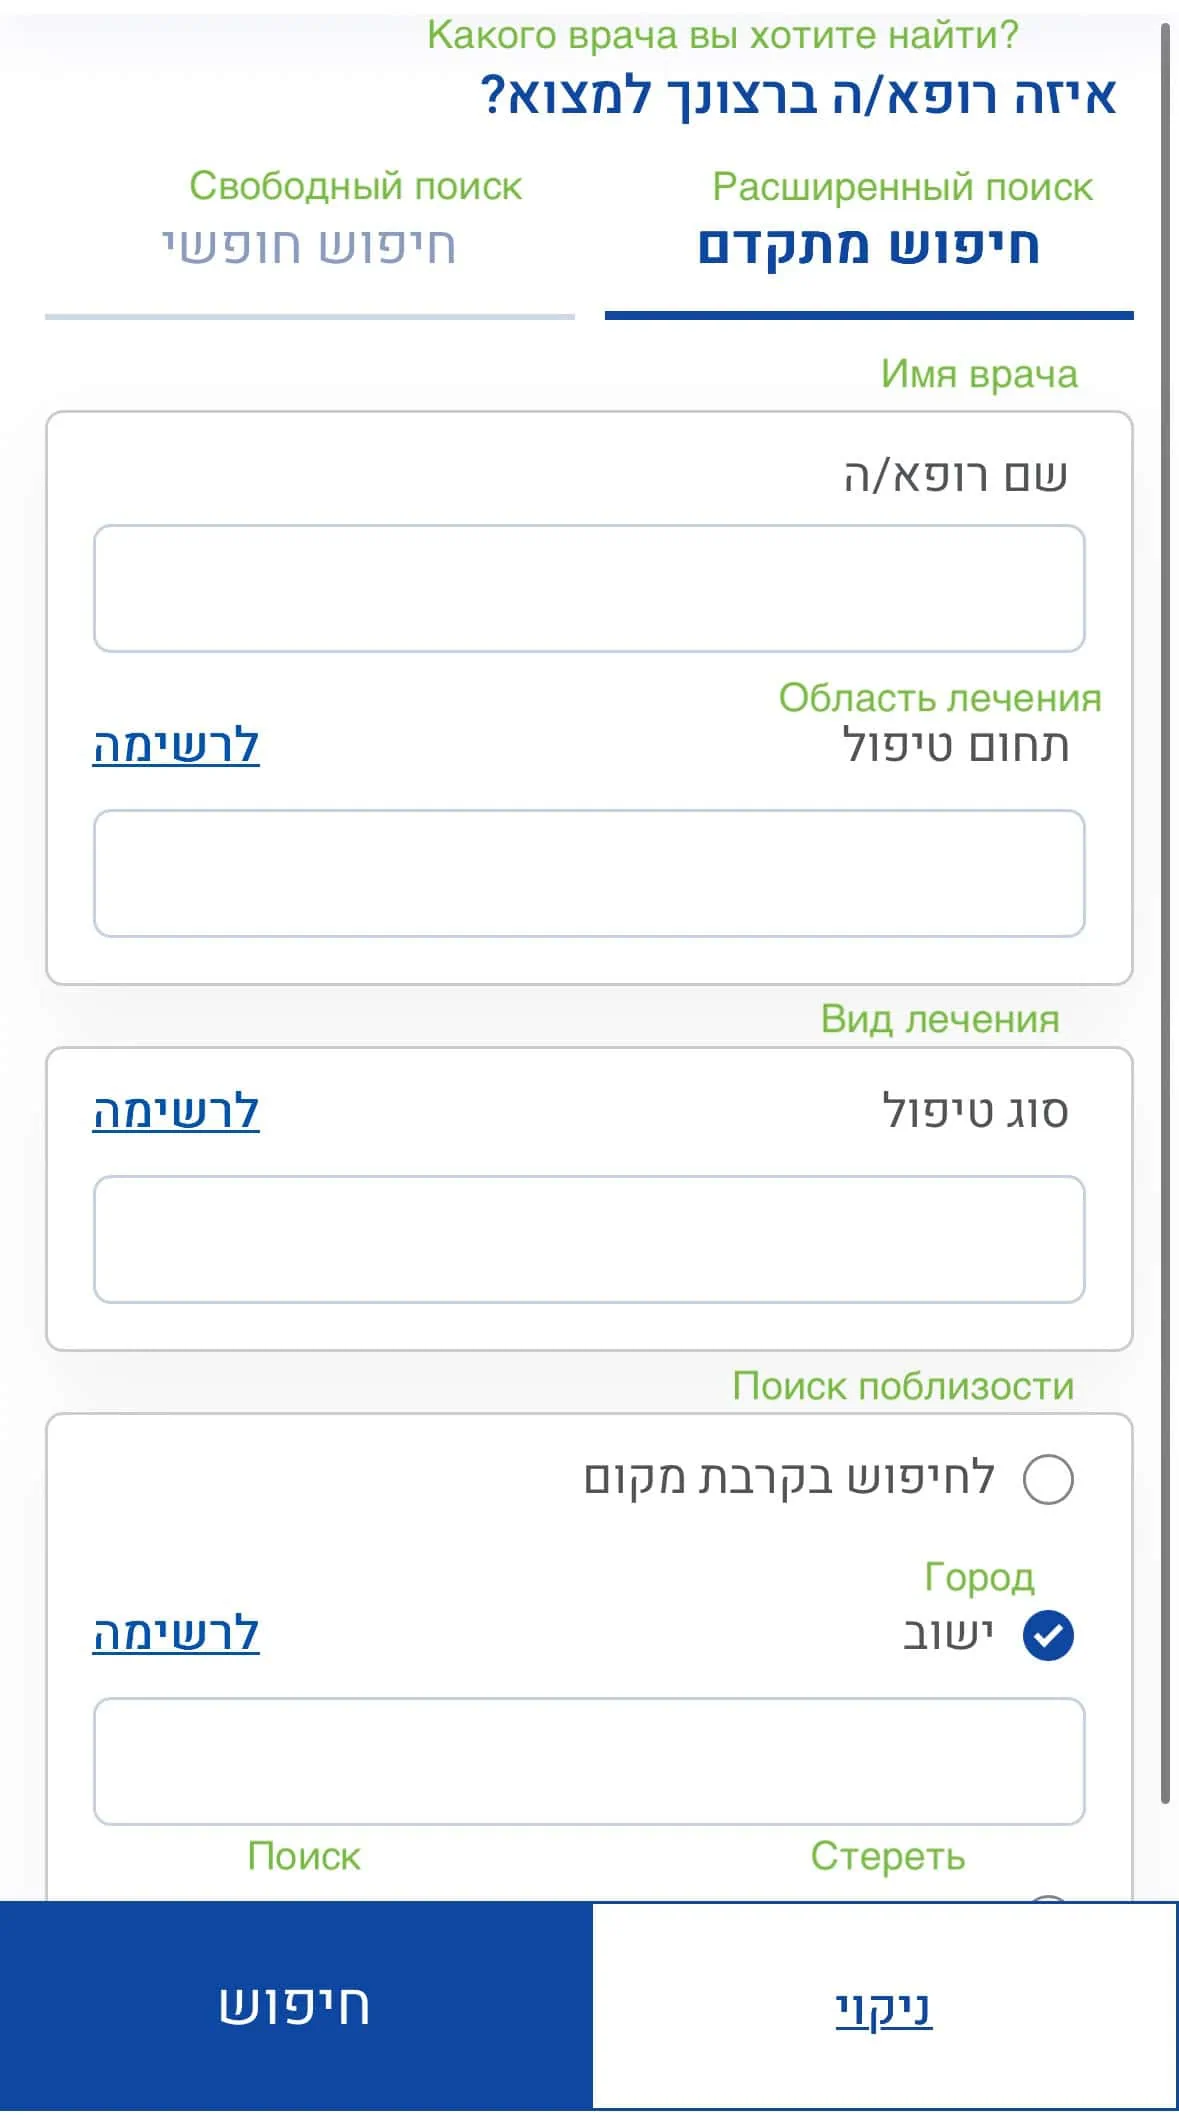Click the heading איזה רופא/ה ברצונך למצוא?

click(x=798, y=96)
